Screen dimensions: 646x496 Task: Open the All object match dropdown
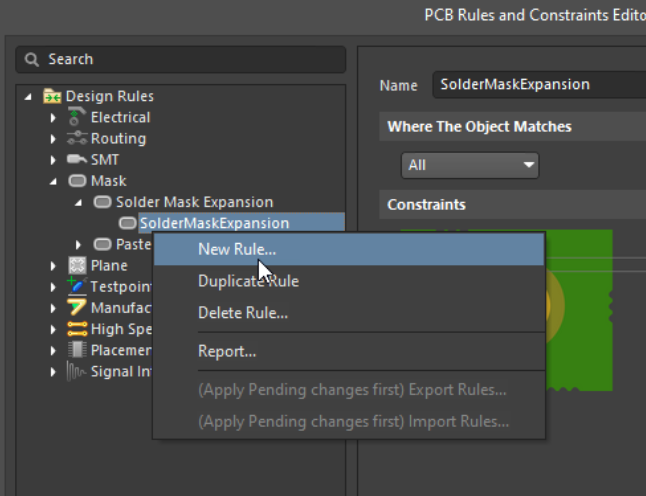pos(470,165)
